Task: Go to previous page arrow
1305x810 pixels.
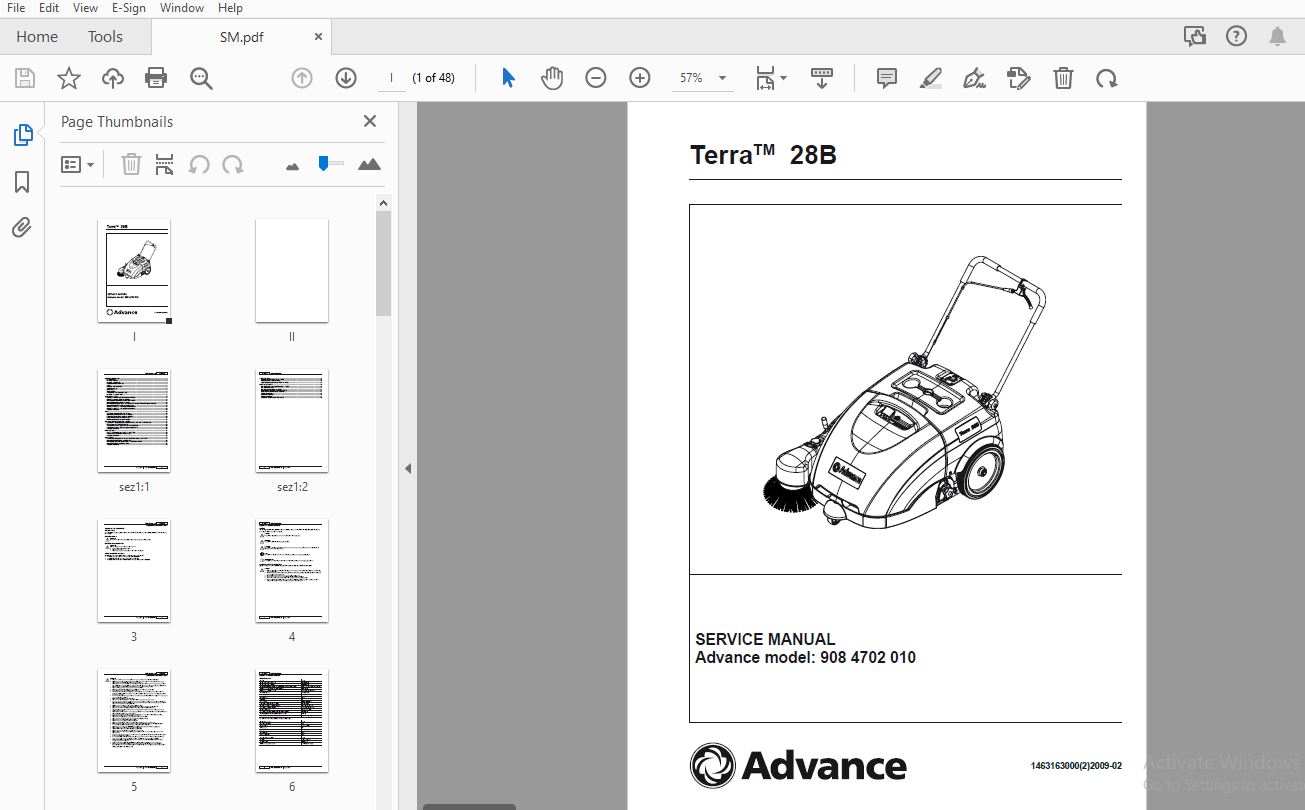Action: point(302,78)
